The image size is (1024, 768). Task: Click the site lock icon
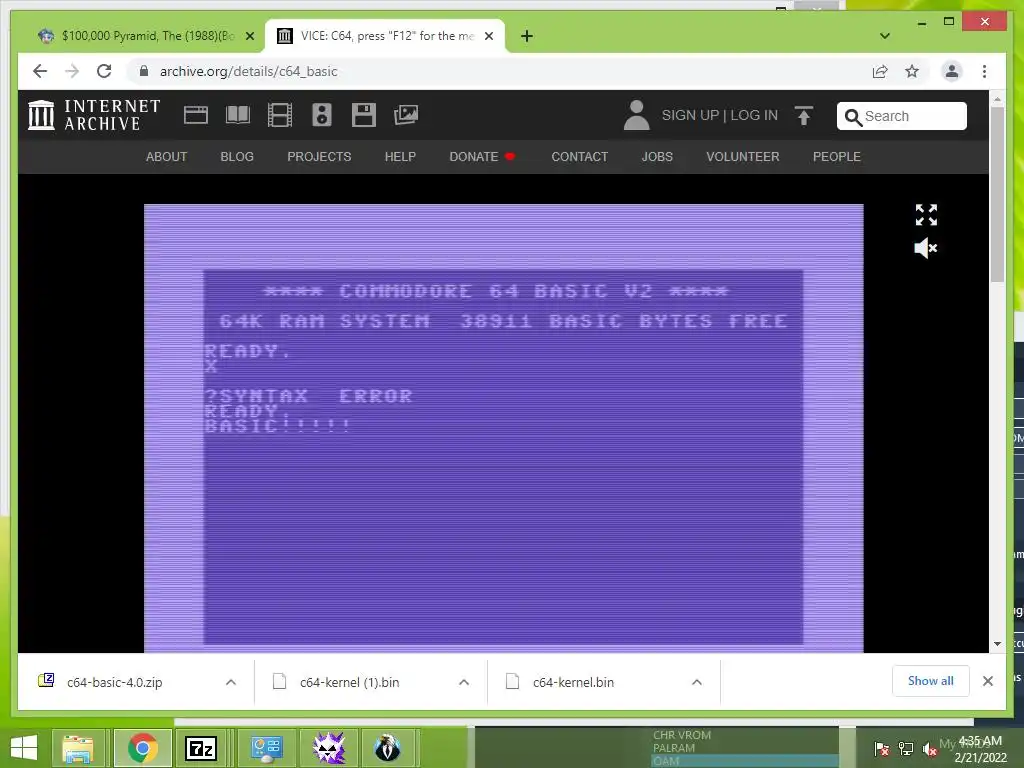coord(144,71)
